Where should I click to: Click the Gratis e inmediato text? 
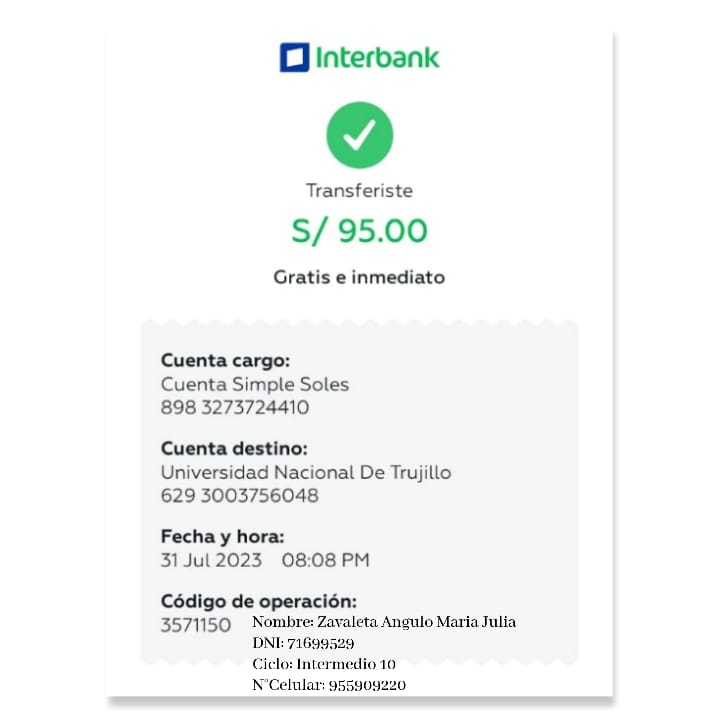(x=359, y=277)
